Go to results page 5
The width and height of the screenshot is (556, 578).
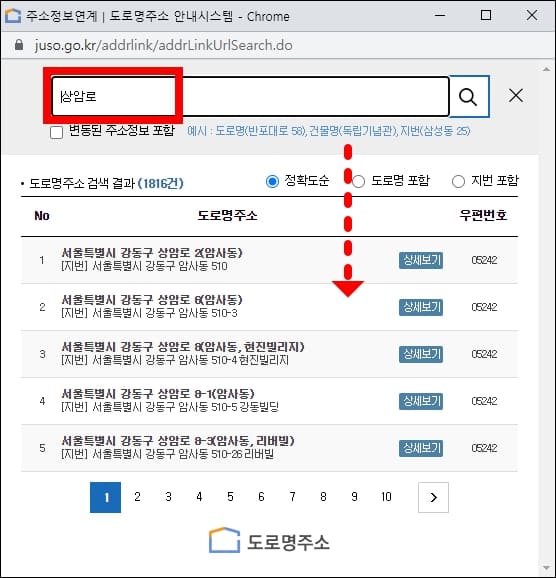pyautogui.click(x=230, y=497)
